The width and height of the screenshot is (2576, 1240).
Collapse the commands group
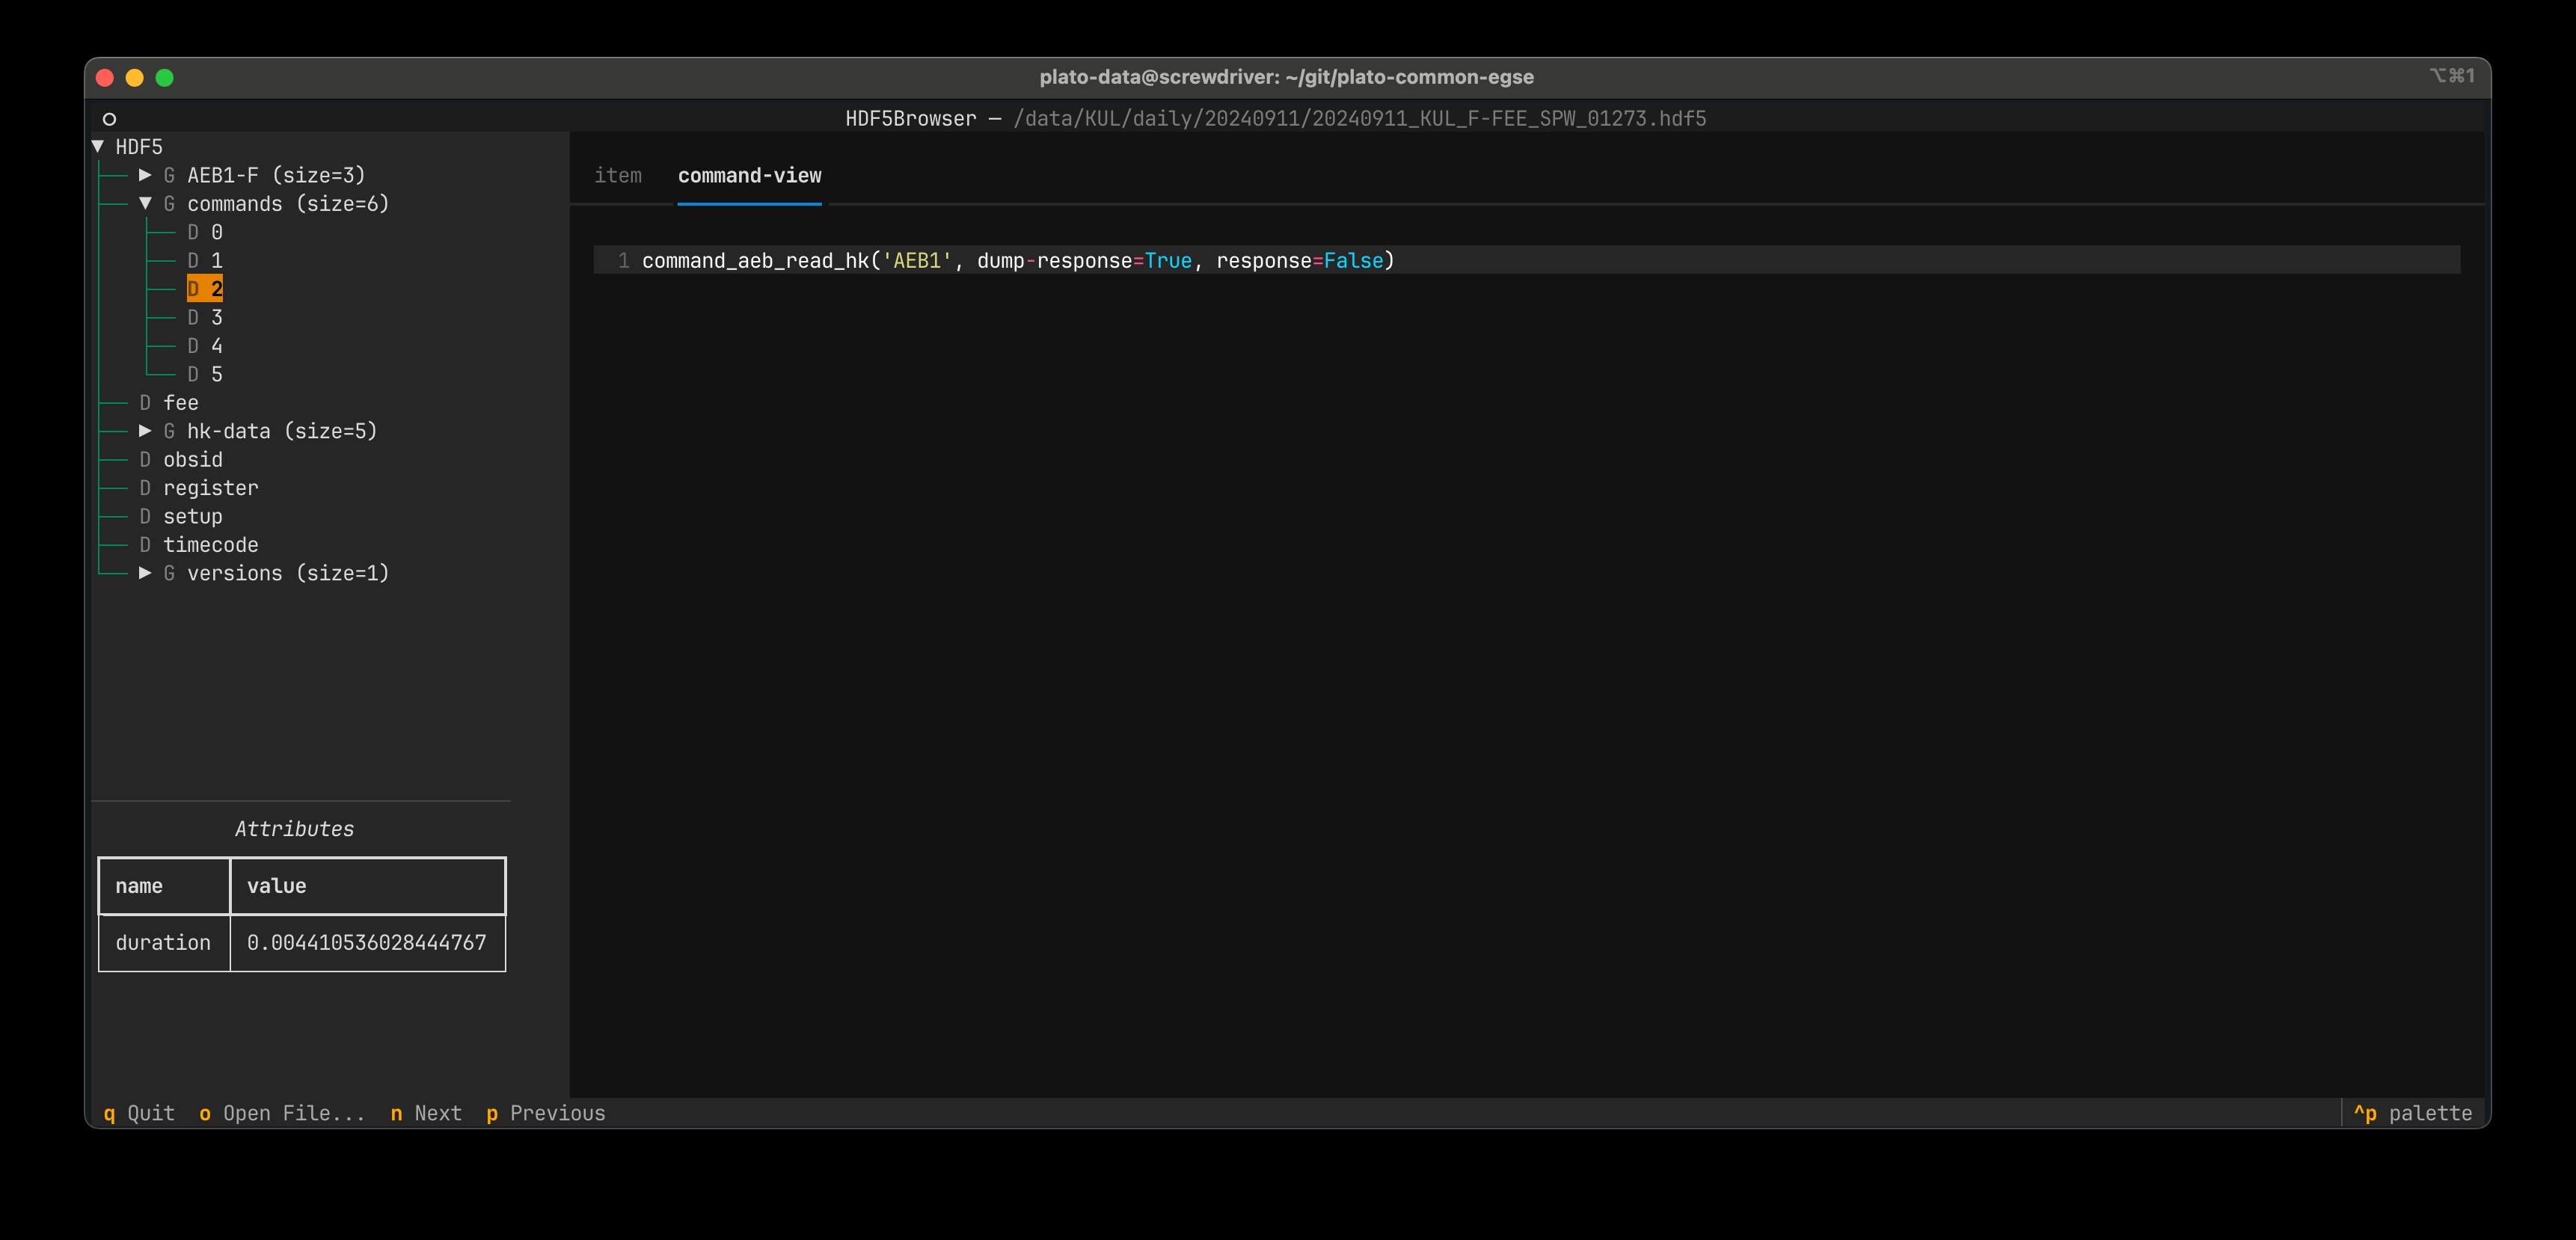tap(145, 203)
